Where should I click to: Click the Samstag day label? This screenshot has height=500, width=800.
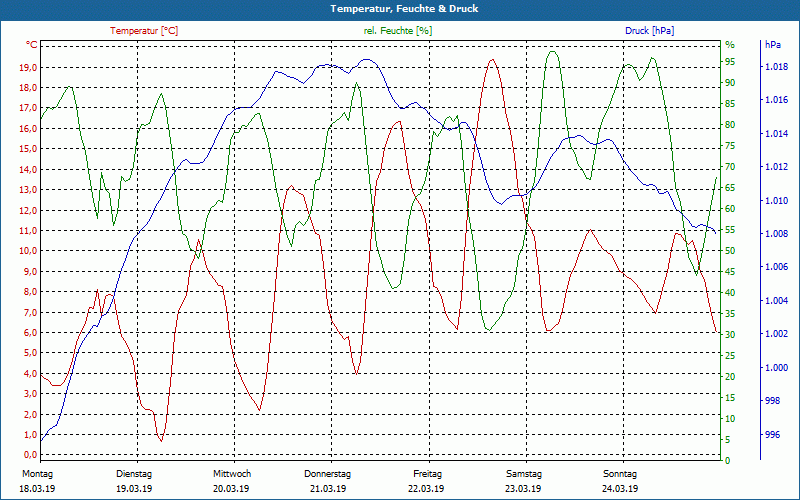[x=523, y=474]
